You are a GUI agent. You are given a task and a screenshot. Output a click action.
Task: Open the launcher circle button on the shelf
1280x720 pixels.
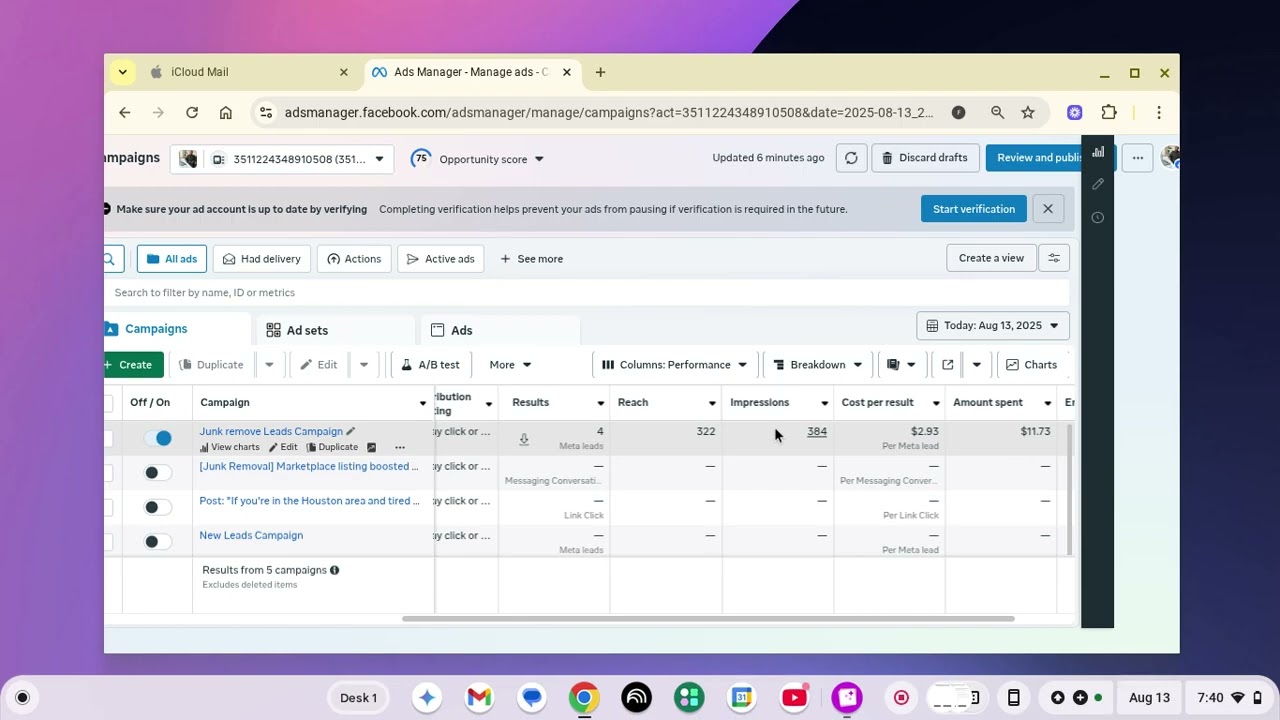(x=22, y=698)
